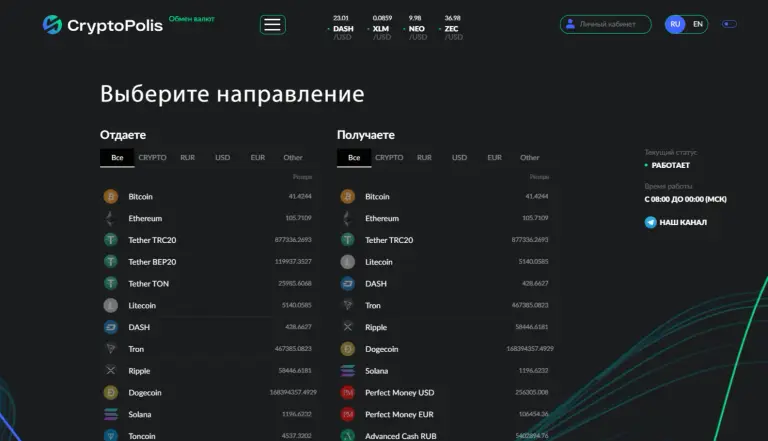This screenshot has height=441, width=768.
Task: Toggle the dark/light theme switch
Action: click(729, 24)
